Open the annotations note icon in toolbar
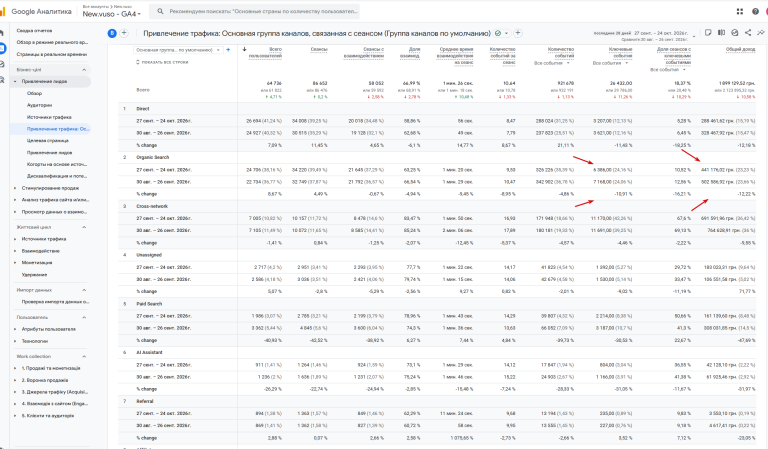The height and width of the screenshot is (449, 768). tap(708, 33)
